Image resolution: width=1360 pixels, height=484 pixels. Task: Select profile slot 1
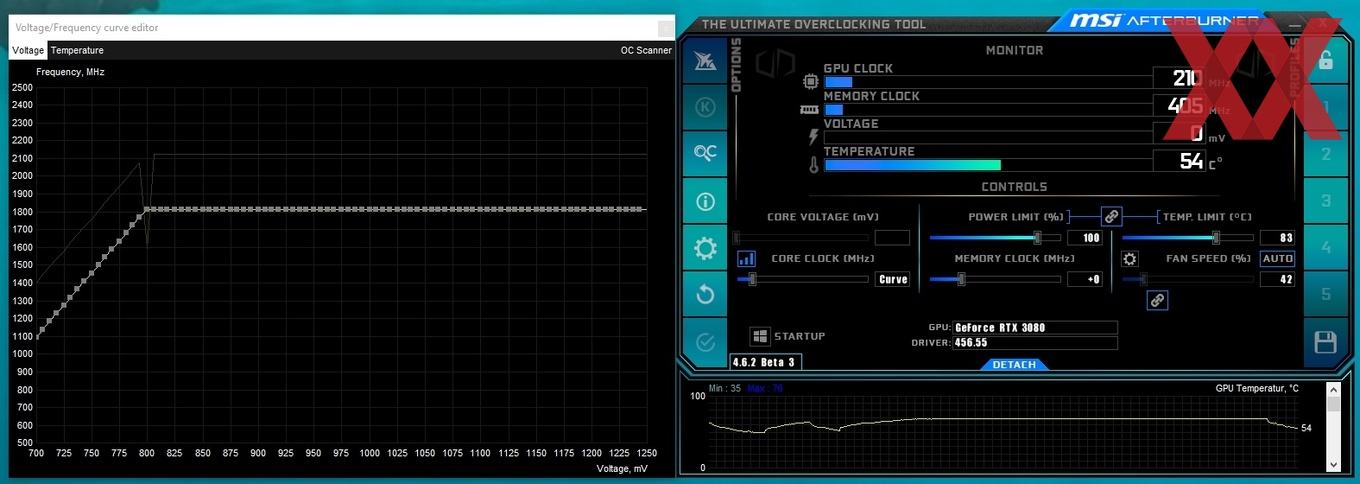click(1326, 107)
